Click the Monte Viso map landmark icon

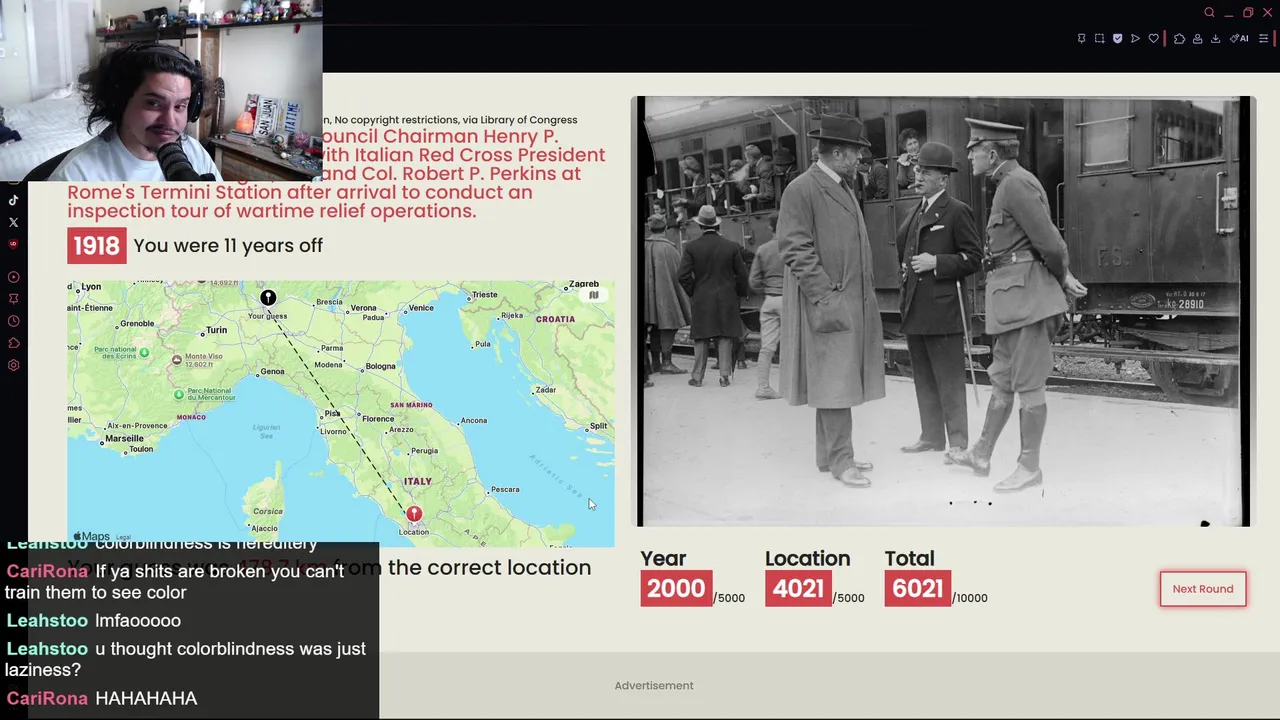(177, 360)
